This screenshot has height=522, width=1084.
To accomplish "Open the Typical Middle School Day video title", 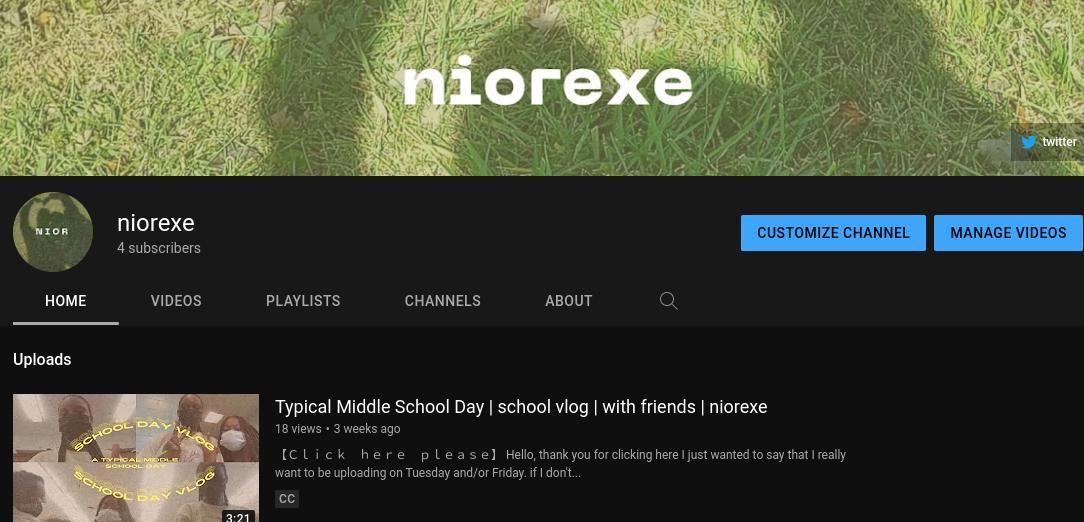I will 521,407.
